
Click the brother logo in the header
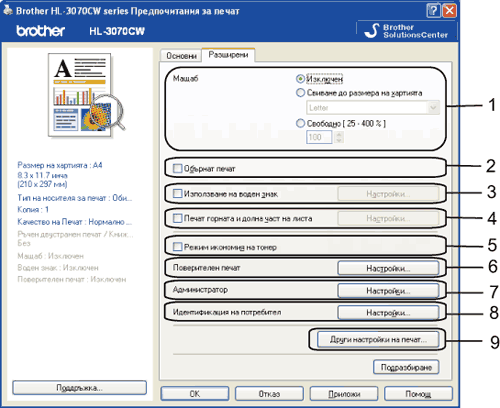[41, 31]
